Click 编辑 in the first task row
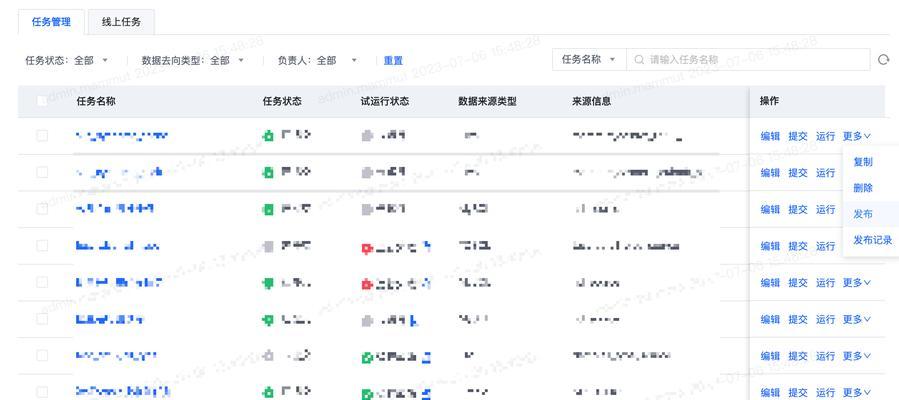The width and height of the screenshot is (899, 400). [770, 136]
